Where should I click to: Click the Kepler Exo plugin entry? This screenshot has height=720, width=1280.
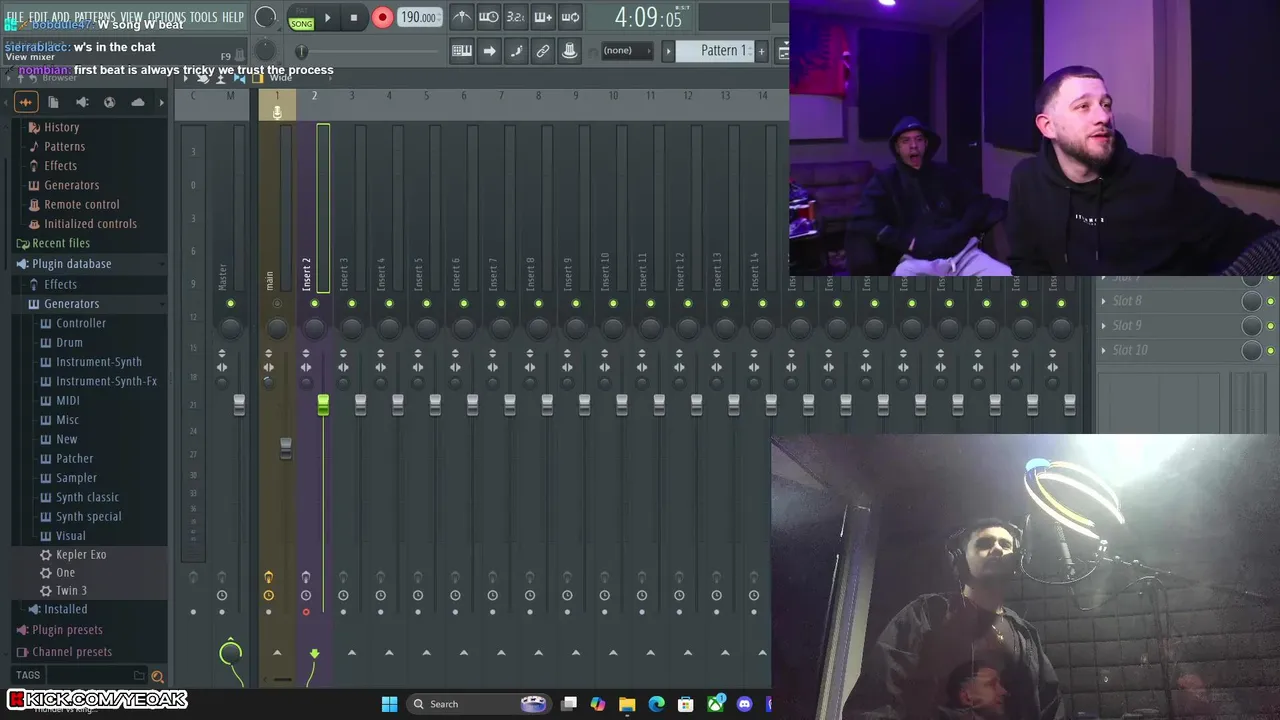pos(81,554)
